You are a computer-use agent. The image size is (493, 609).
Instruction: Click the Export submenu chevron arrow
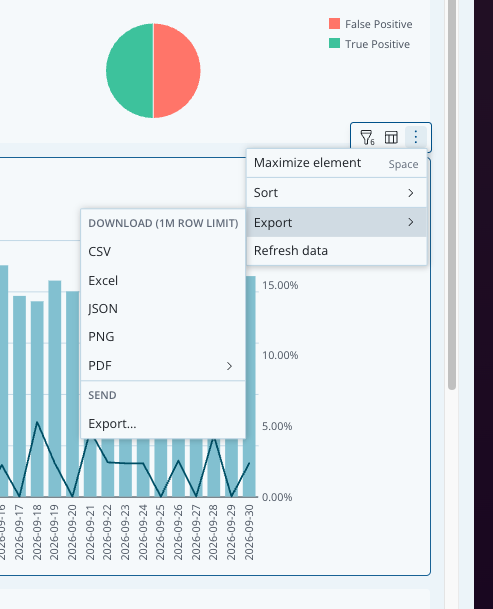point(411,222)
